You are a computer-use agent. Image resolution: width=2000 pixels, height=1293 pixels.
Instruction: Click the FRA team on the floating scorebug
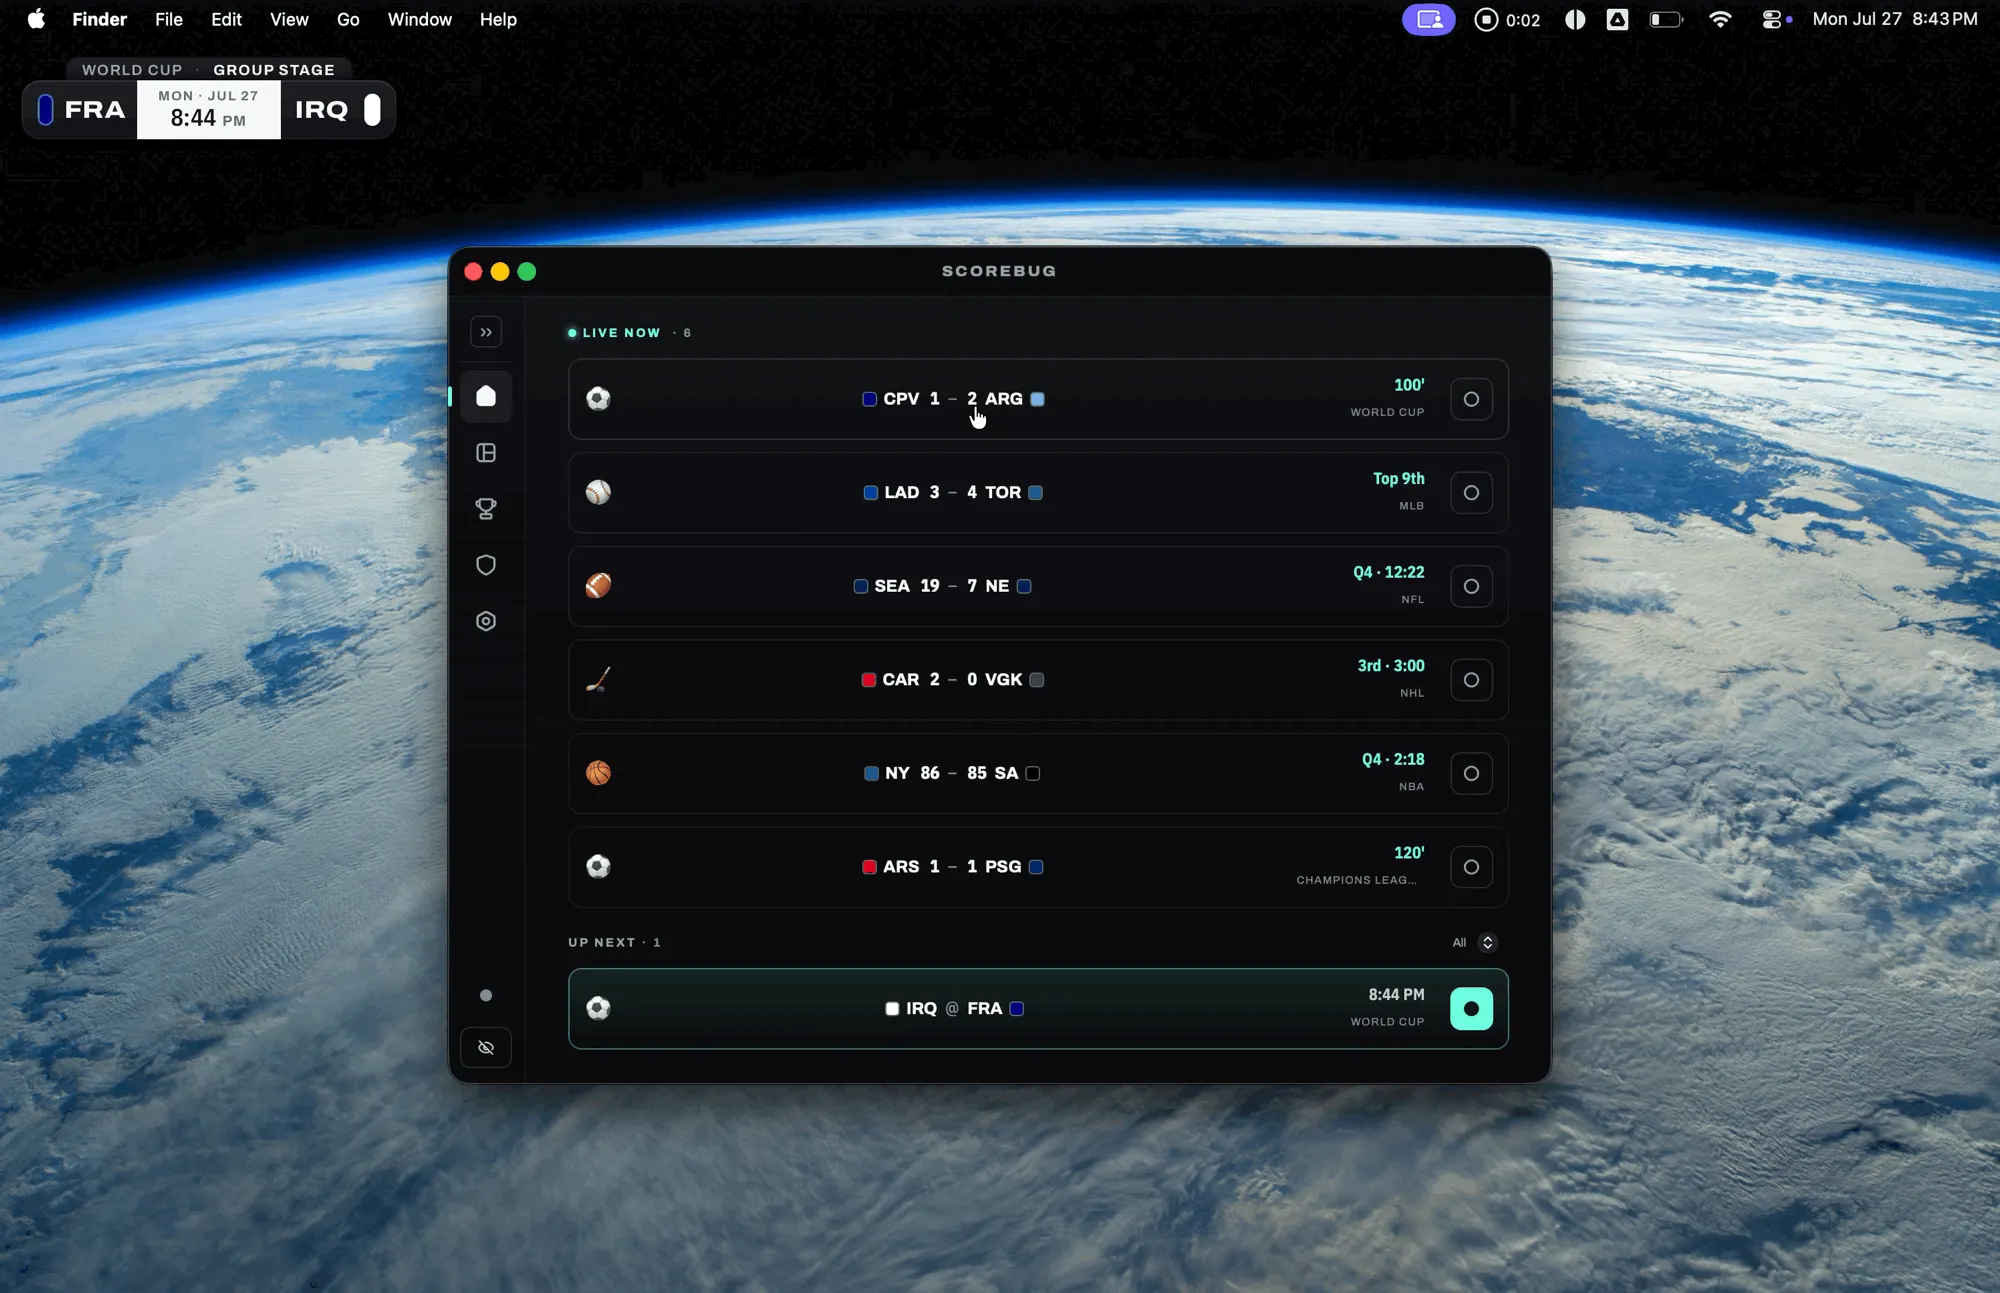(x=81, y=110)
